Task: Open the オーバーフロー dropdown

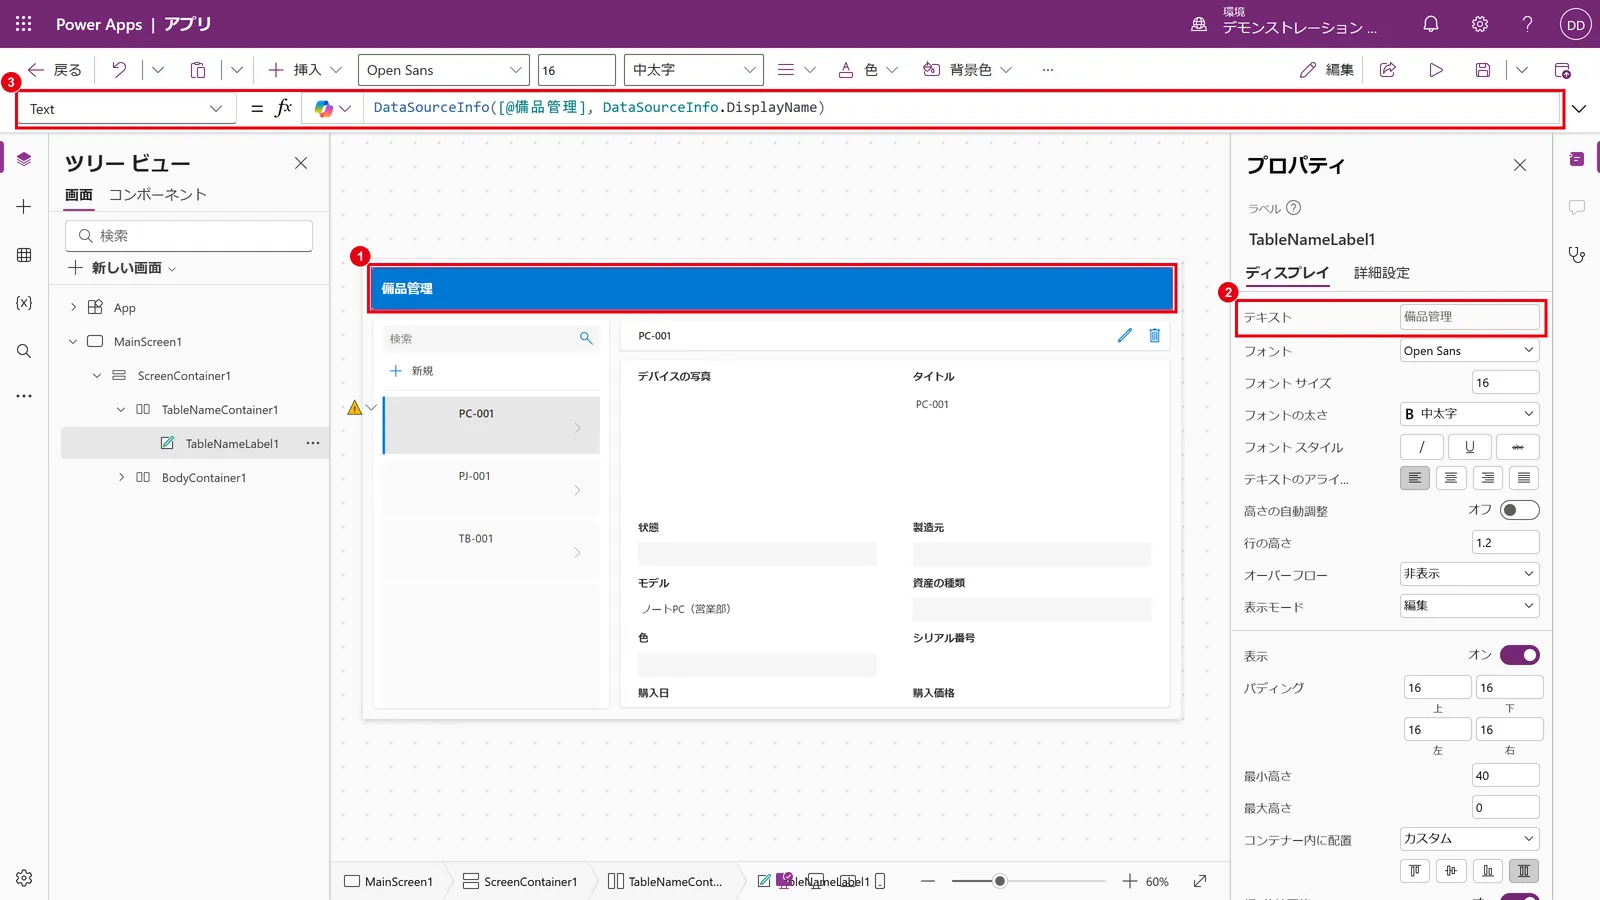Action: (1469, 574)
